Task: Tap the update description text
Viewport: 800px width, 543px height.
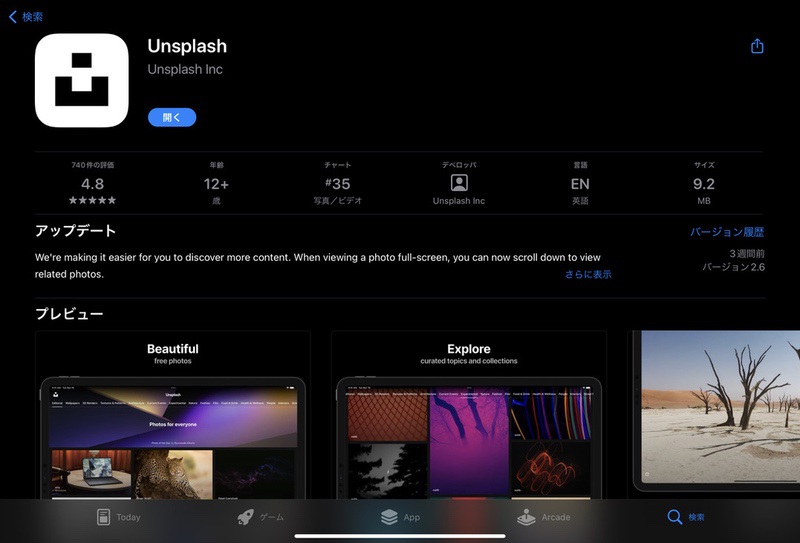Action: point(317,265)
